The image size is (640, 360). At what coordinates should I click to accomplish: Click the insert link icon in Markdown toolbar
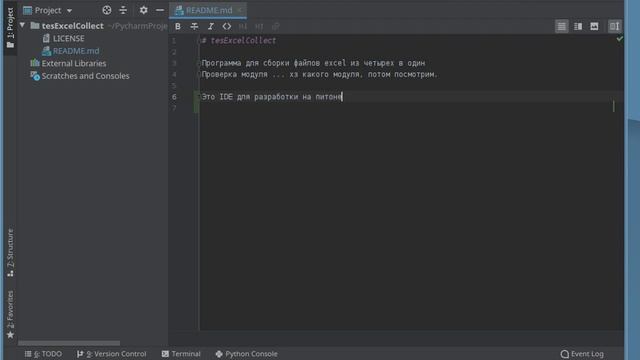(x=276, y=27)
